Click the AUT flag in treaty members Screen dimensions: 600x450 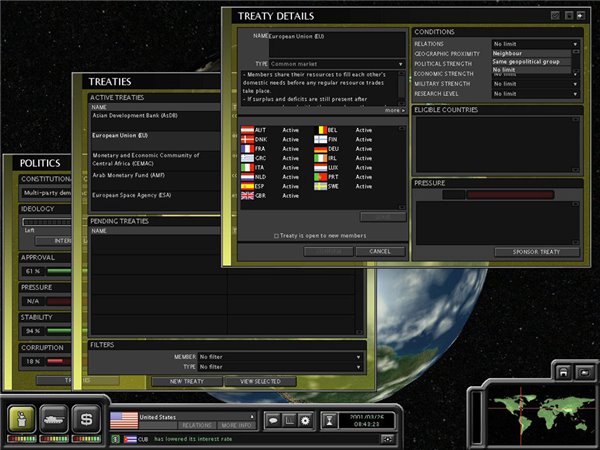(x=247, y=130)
